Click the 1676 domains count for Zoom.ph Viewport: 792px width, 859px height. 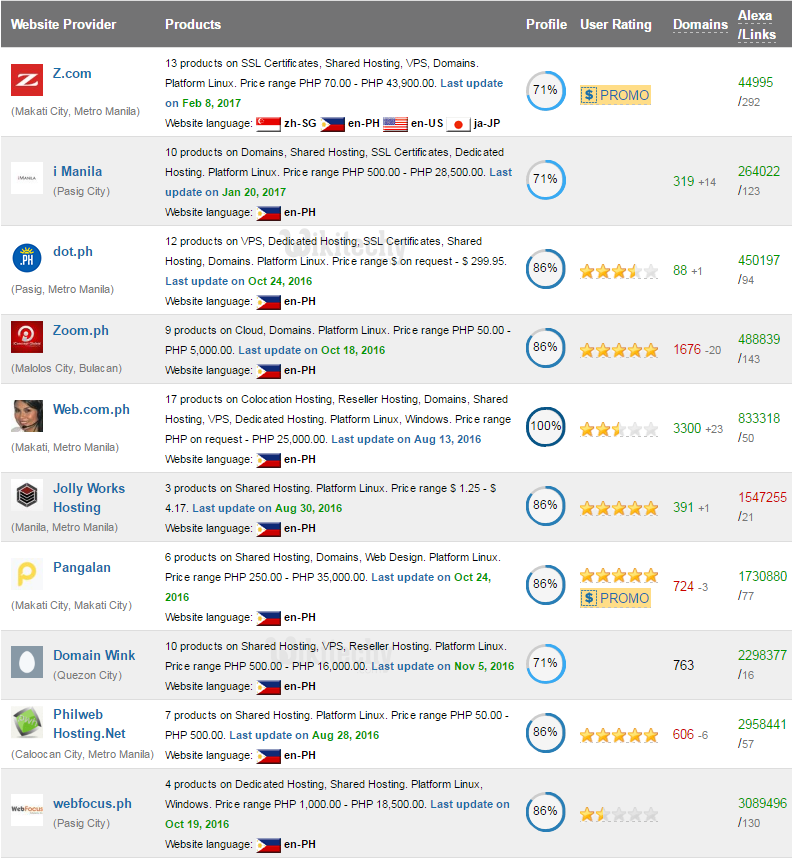point(688,350)
